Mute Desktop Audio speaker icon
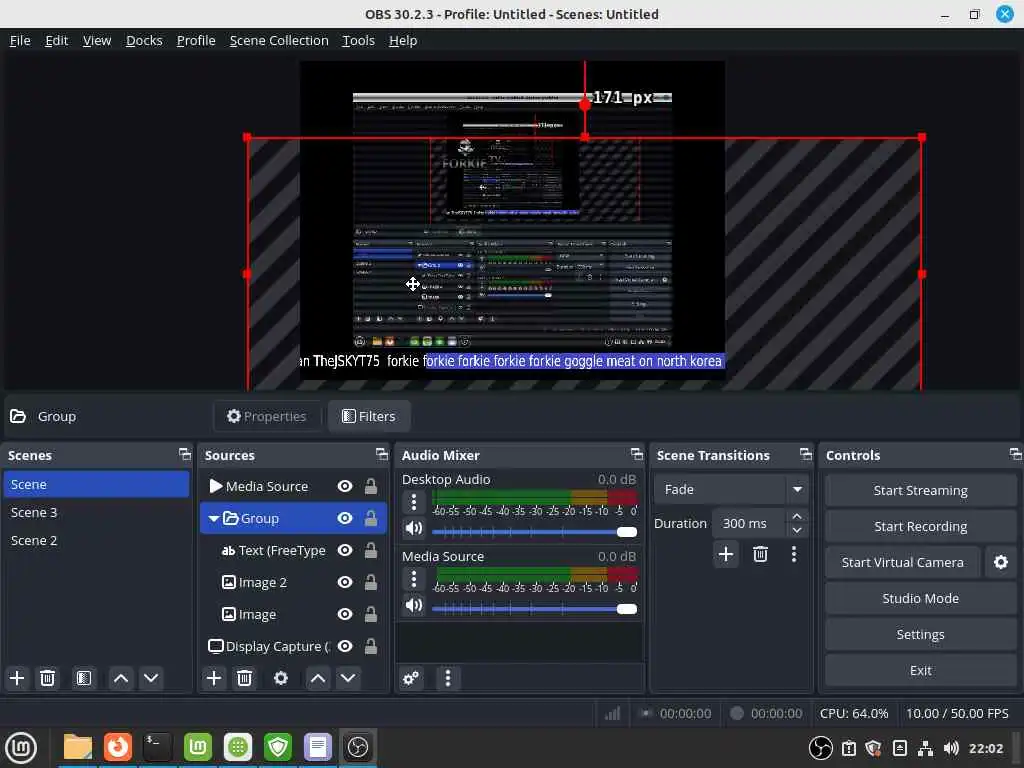The height and width of the screenshot is (768, 1024). click(x=413, y=528)
